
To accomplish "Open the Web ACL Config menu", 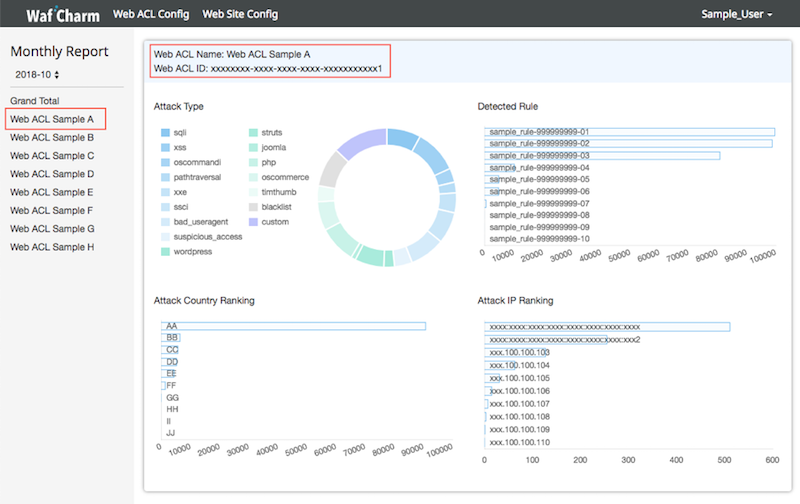I will (x=151, y=15).
